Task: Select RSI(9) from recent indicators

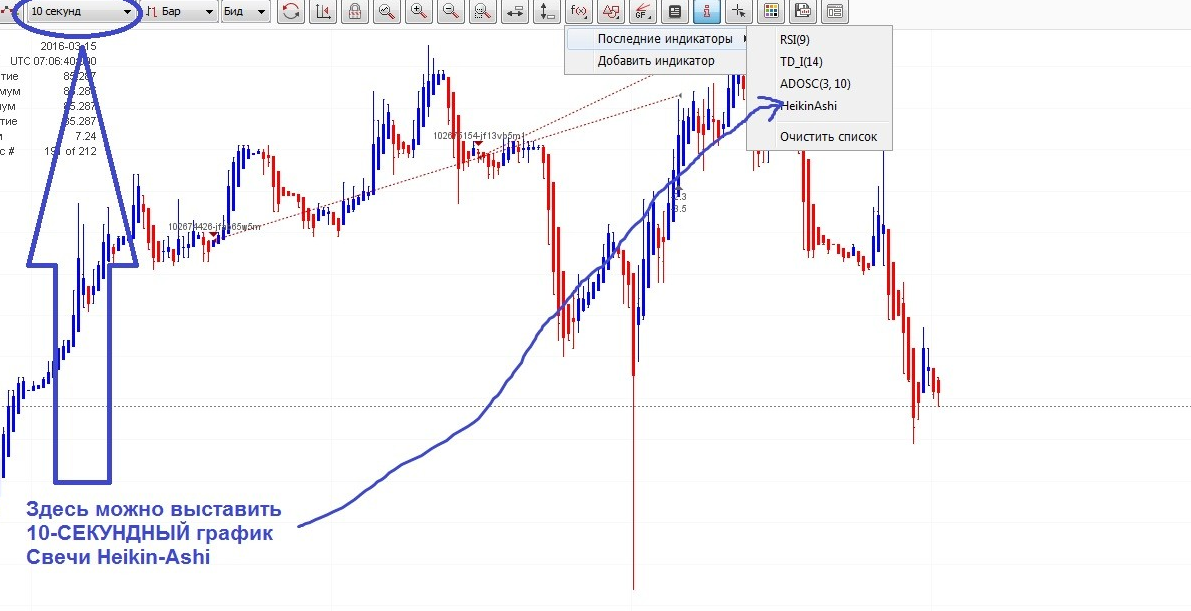Action: [795, 40]
